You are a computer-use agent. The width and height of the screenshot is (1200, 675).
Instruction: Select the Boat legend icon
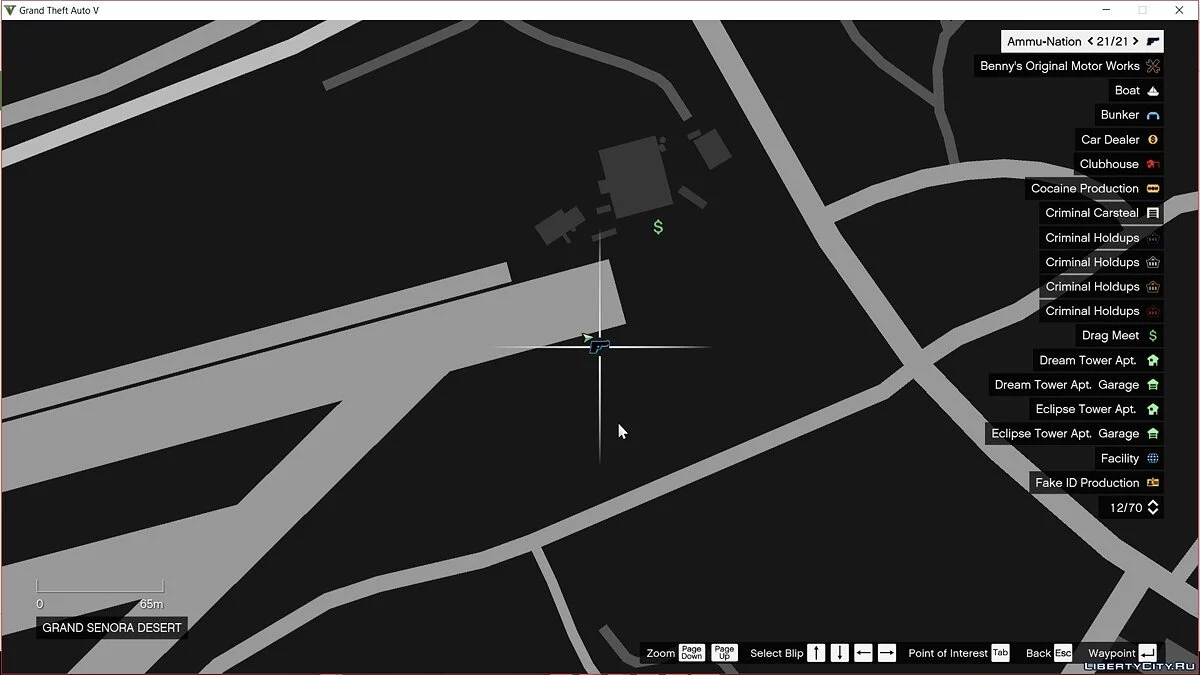(1153, 91)
